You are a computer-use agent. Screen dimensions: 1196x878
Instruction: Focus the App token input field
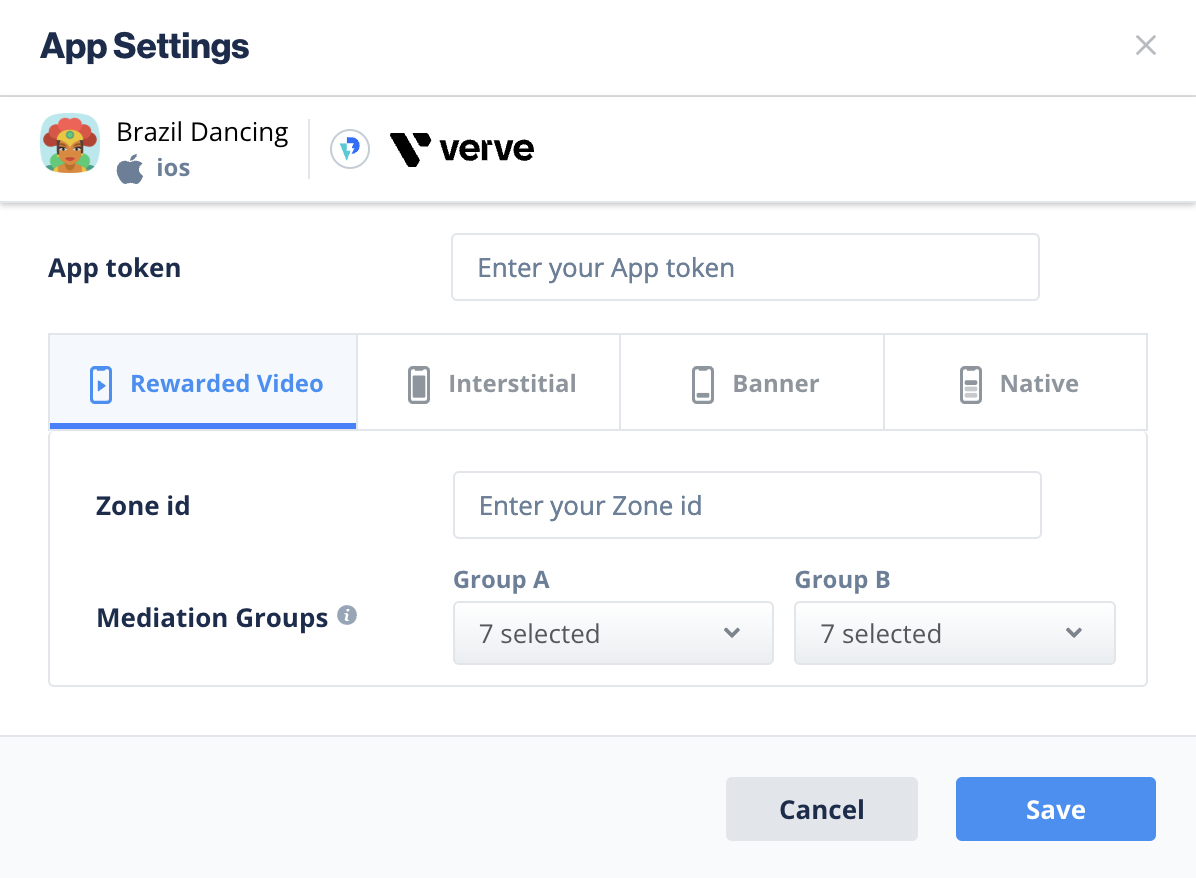click(745, 268)
